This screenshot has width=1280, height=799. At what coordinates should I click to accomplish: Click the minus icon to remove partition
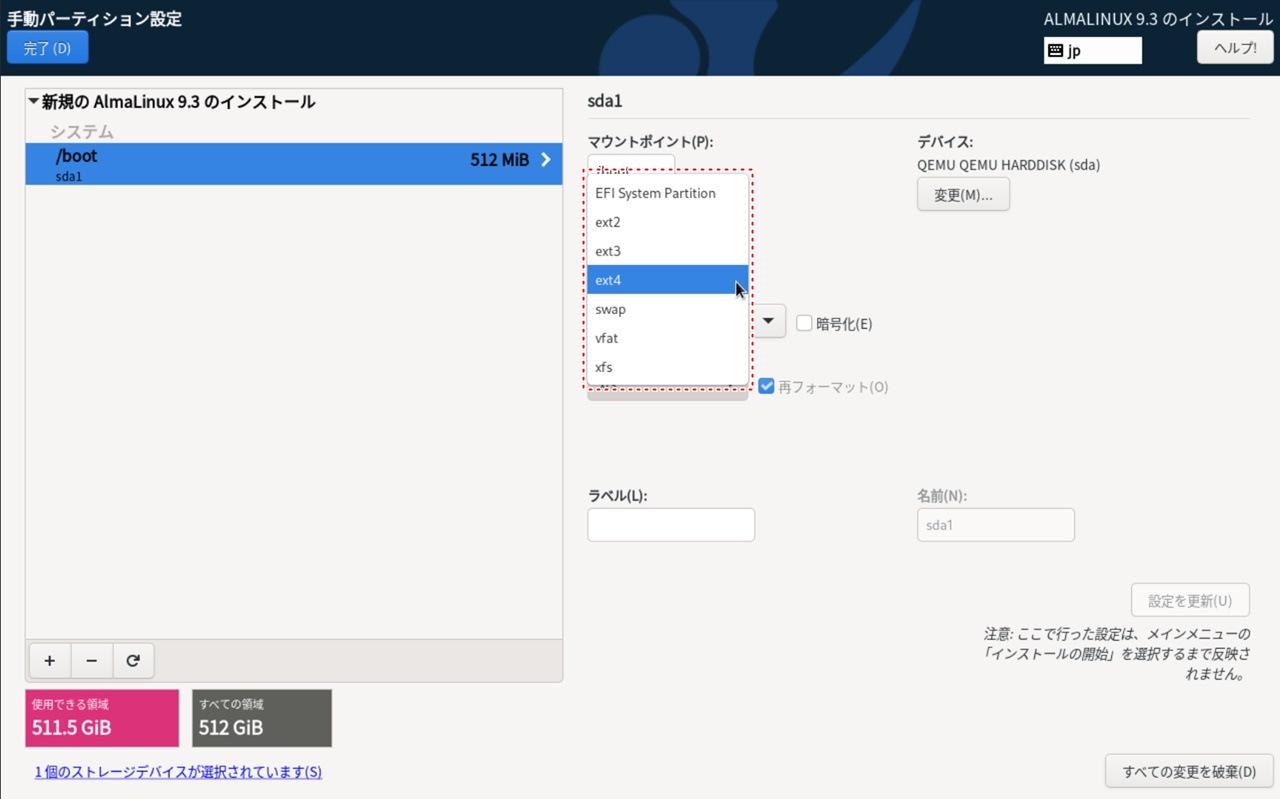click(x=92, y=661)
